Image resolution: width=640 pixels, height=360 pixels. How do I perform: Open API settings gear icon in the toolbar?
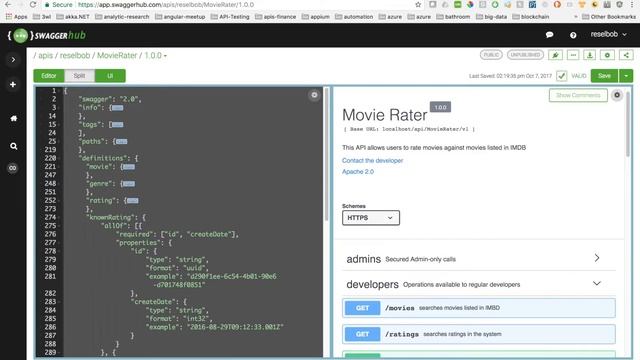[607, 55]
